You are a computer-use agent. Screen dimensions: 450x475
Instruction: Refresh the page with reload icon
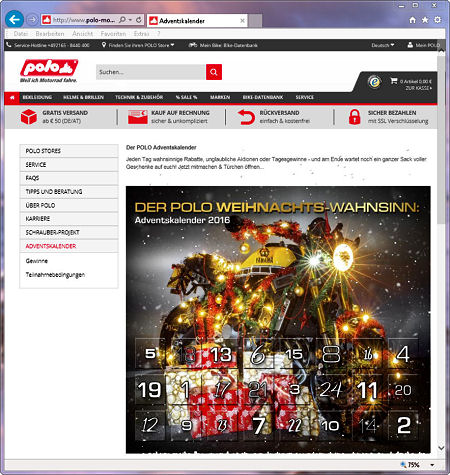point(139,20)
